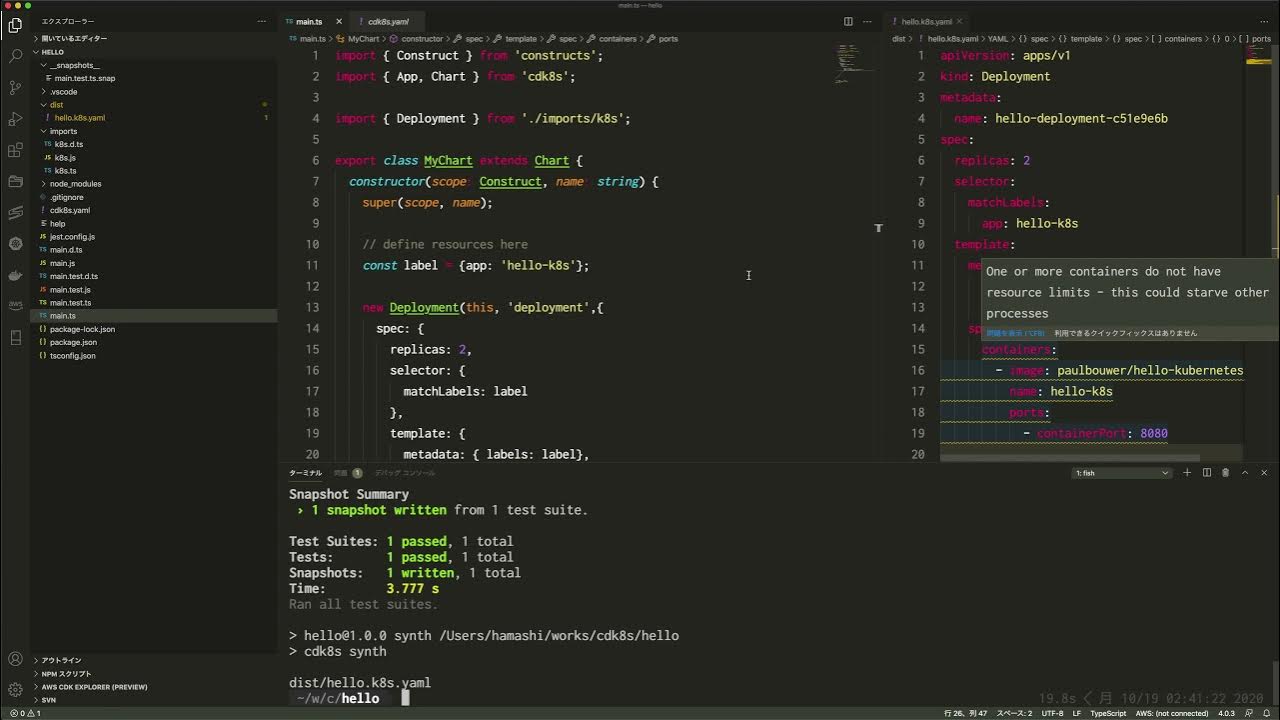The width and height of the screenshot is (1280, 720).
Task: Open the project folders view icon
Action: click(x=15, y=181)
